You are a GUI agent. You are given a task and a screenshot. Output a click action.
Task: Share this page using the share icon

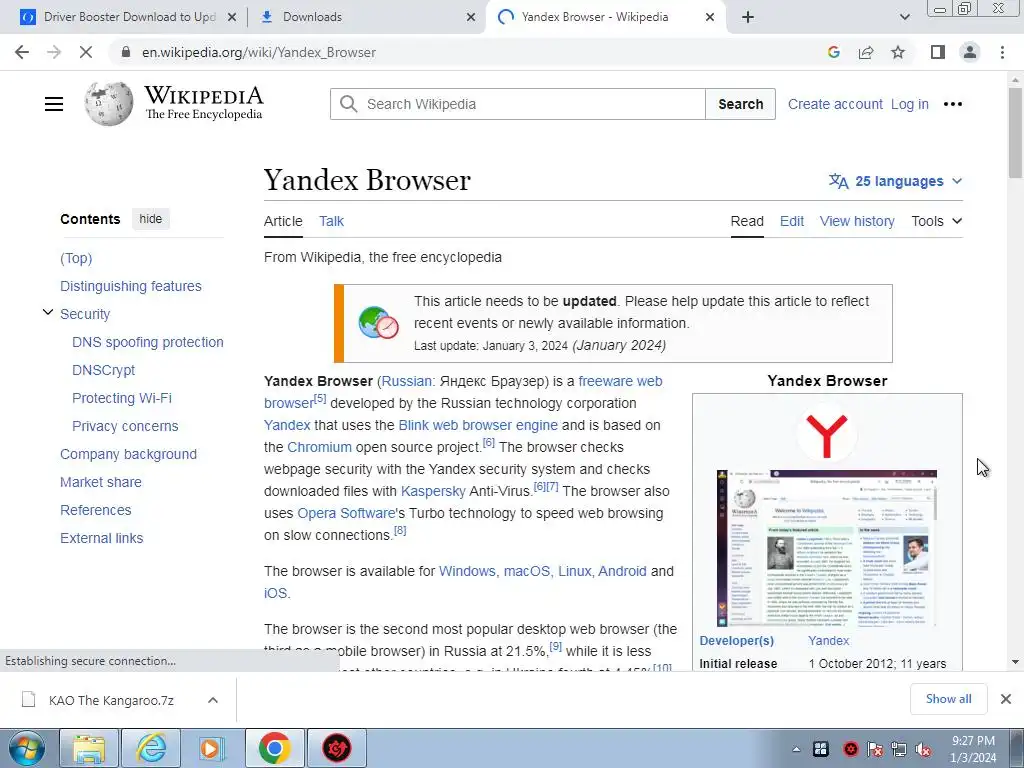[x=866, y=52]
